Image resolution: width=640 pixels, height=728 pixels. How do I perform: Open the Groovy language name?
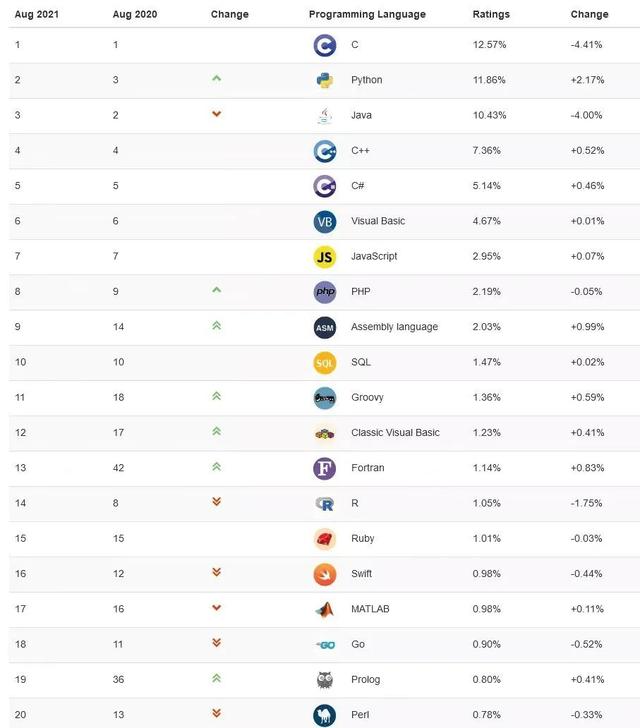[367, 397]
